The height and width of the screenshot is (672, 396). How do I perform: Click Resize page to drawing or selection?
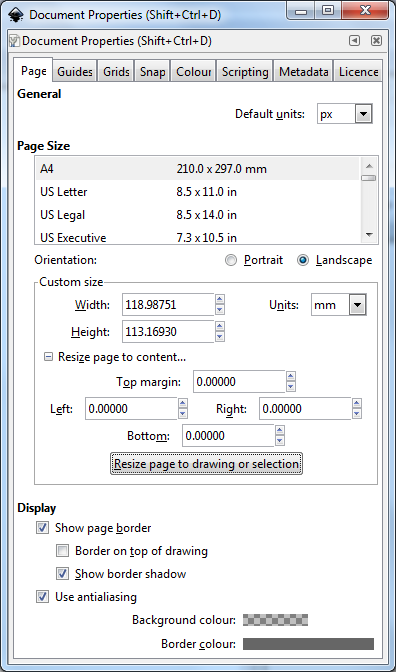point(206,464)
